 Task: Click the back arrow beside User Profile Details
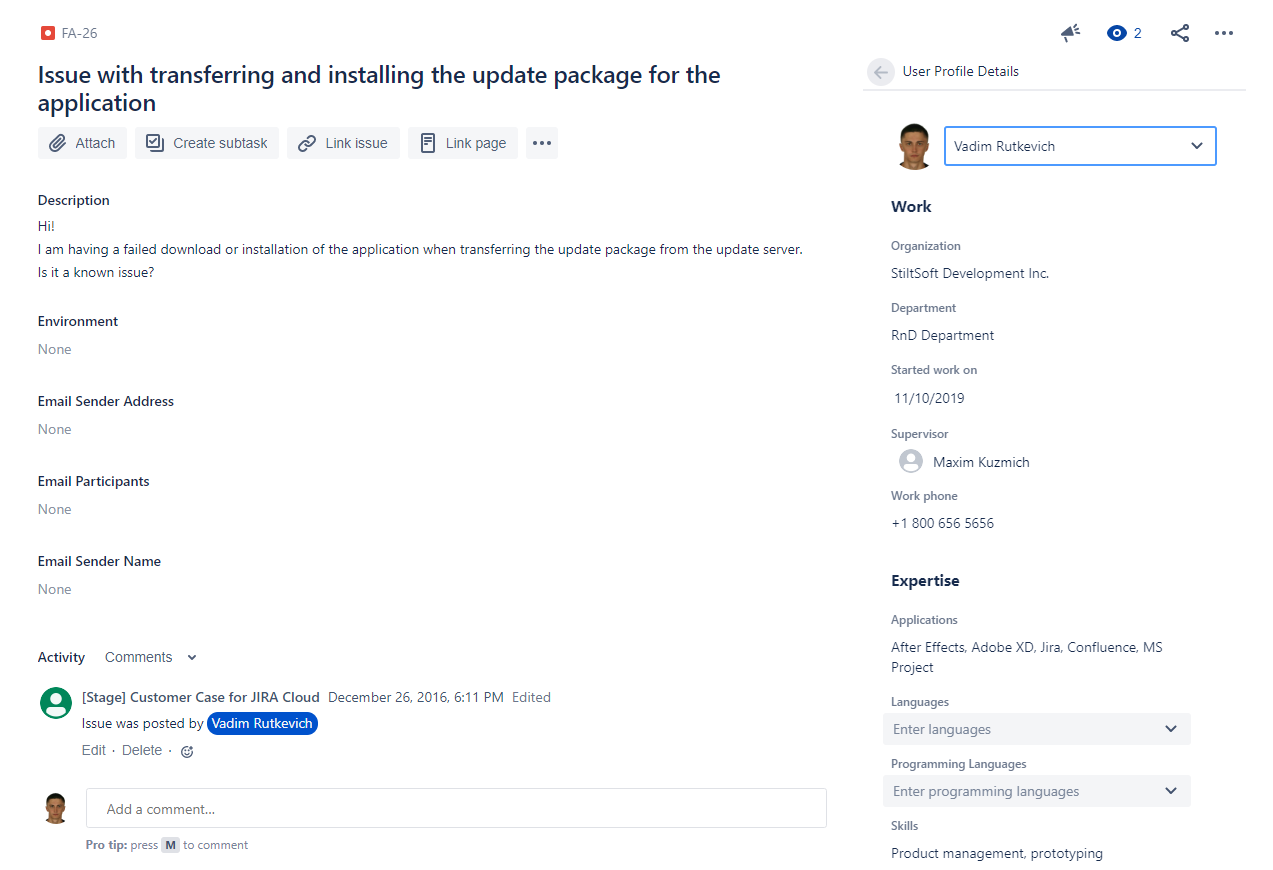click(880, 72)
